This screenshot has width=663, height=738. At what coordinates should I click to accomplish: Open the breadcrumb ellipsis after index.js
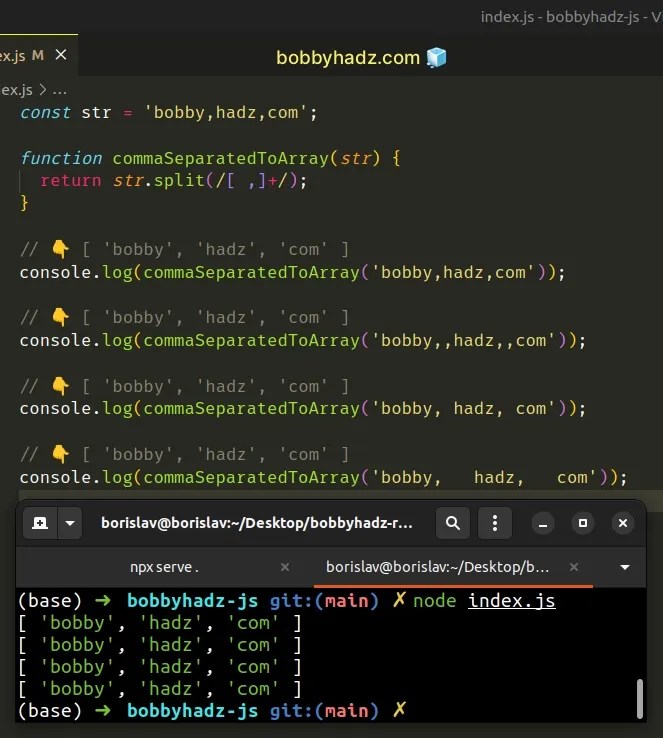[x=59, y=90]
